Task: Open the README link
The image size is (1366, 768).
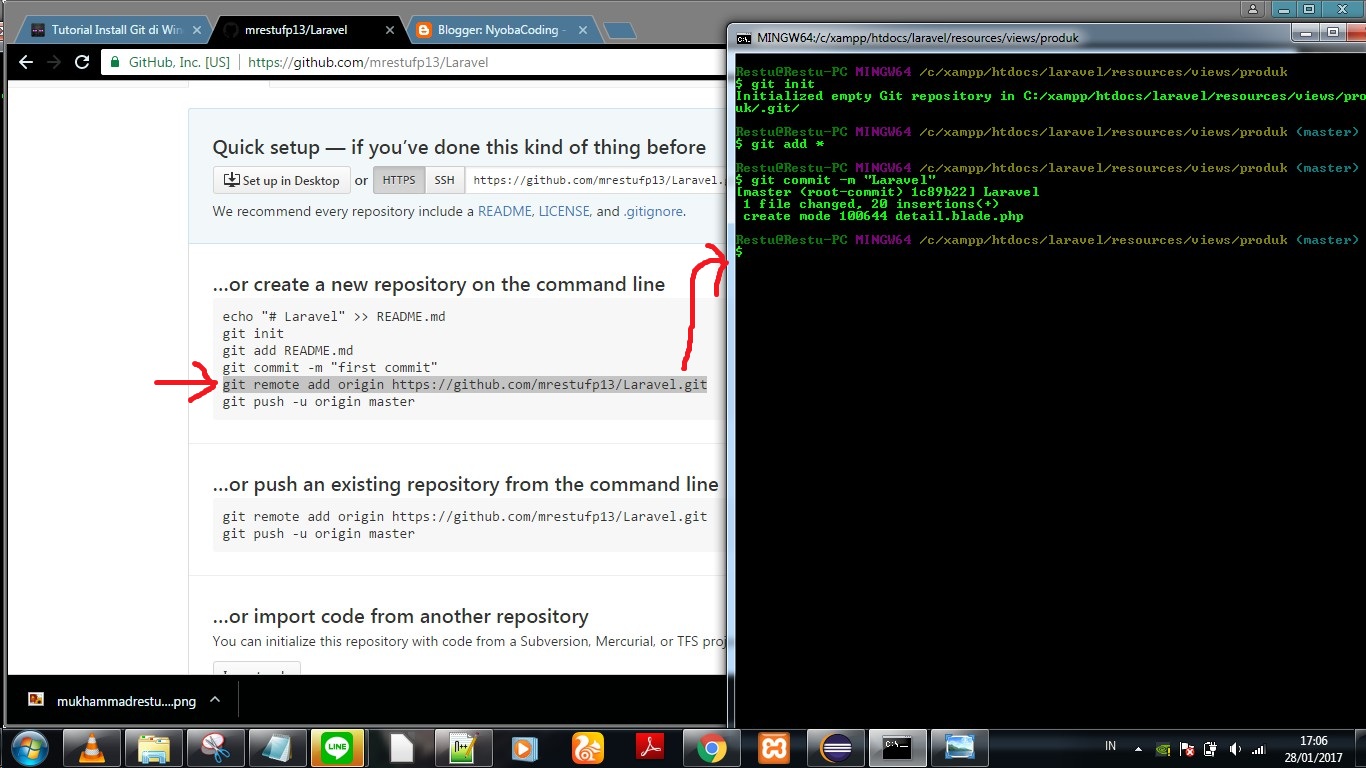Action: click(x=505, y=211)
